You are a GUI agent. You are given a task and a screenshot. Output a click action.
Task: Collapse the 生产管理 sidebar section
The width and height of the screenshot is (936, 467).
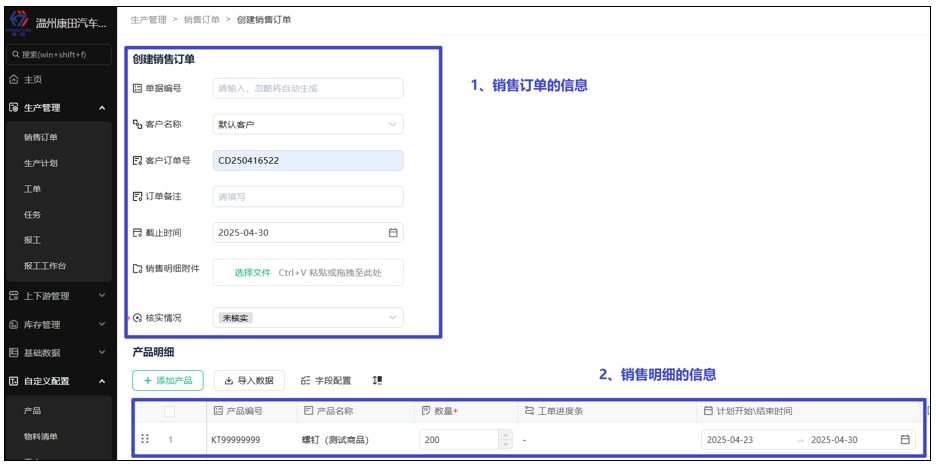(102, 108)
